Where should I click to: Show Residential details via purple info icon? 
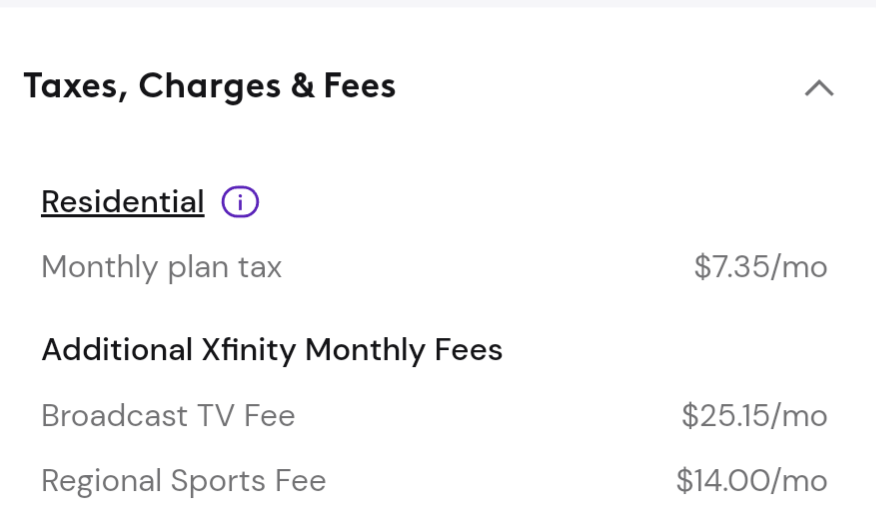click(x=240, y=202)
